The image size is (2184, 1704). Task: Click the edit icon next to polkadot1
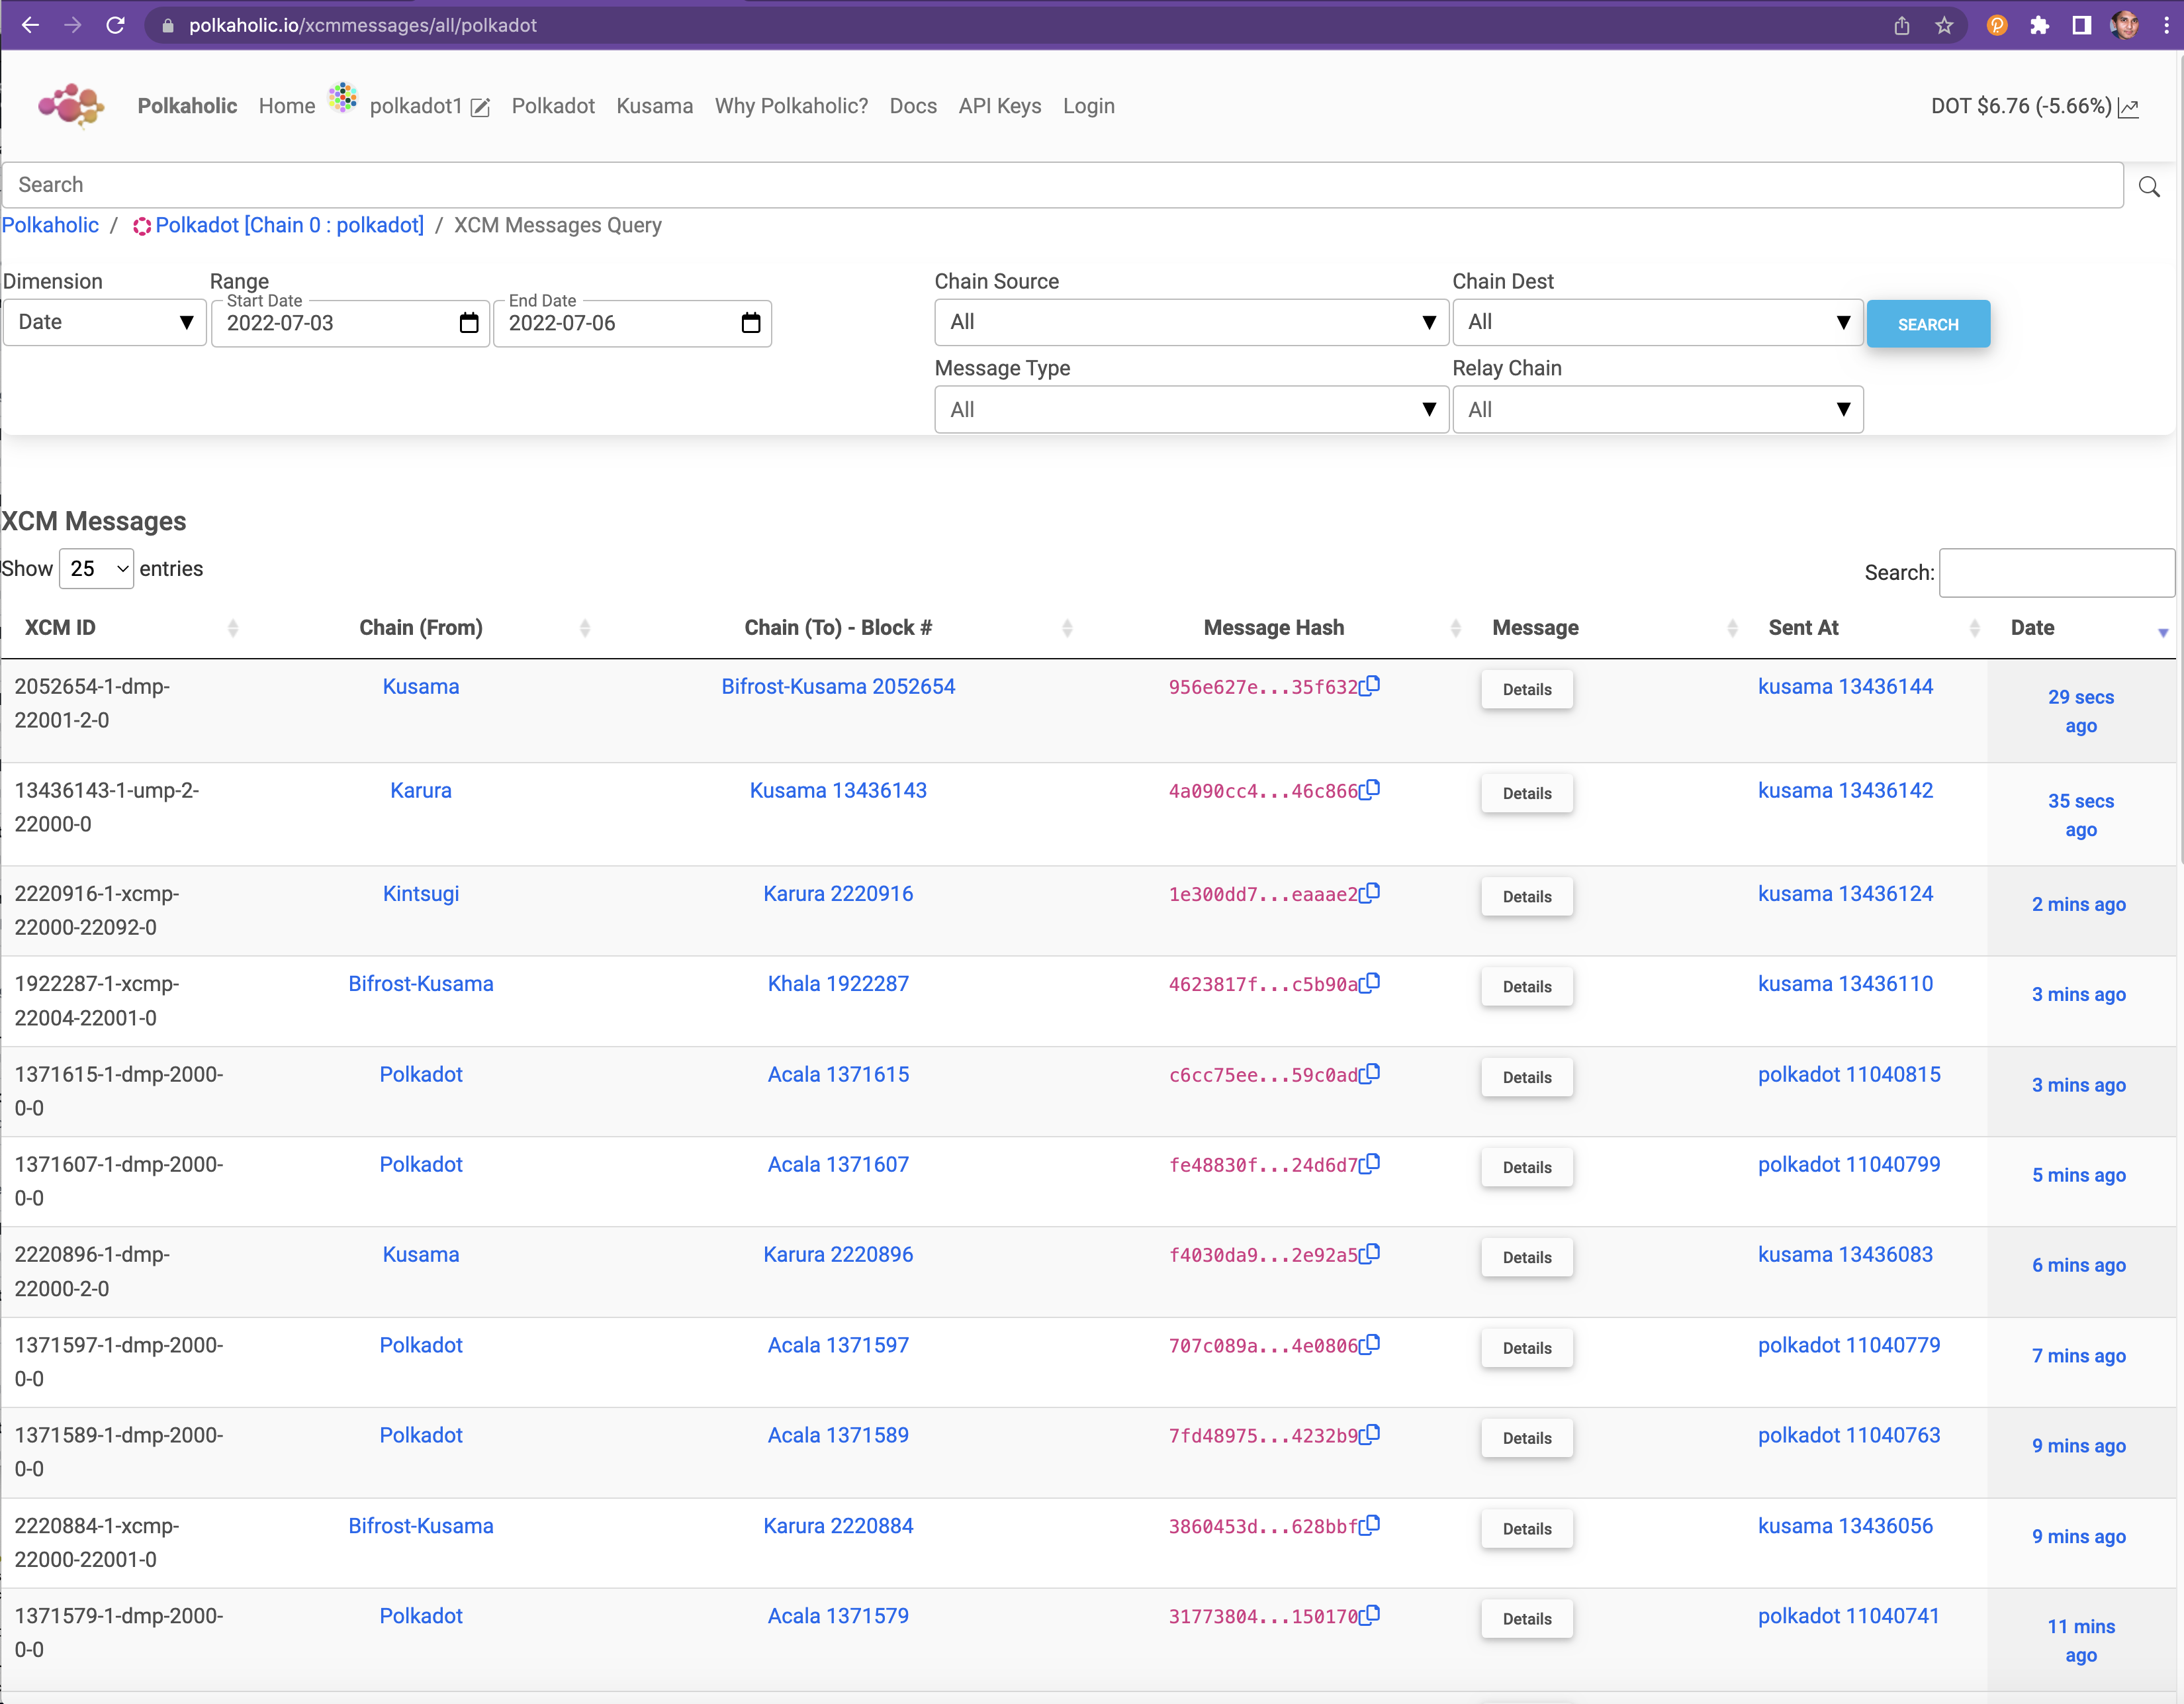[480, 108]
